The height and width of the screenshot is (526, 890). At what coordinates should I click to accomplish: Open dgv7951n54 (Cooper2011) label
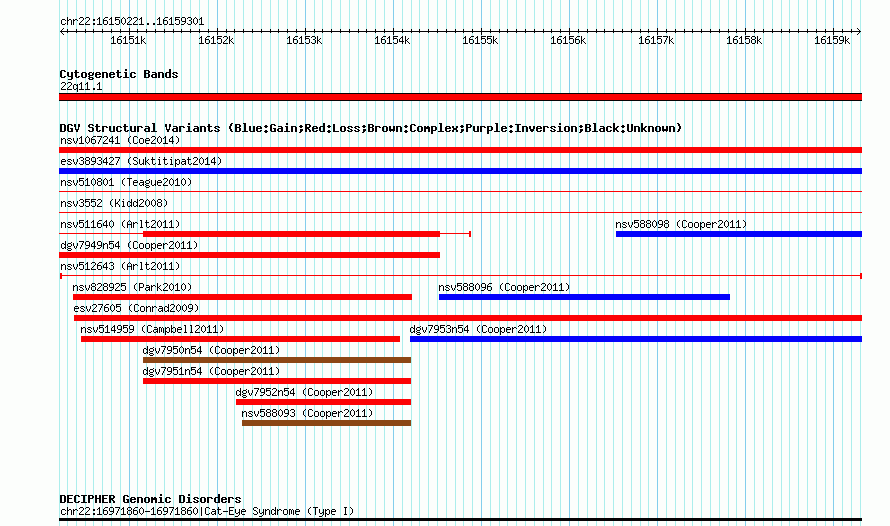click(x=211, y=371)
